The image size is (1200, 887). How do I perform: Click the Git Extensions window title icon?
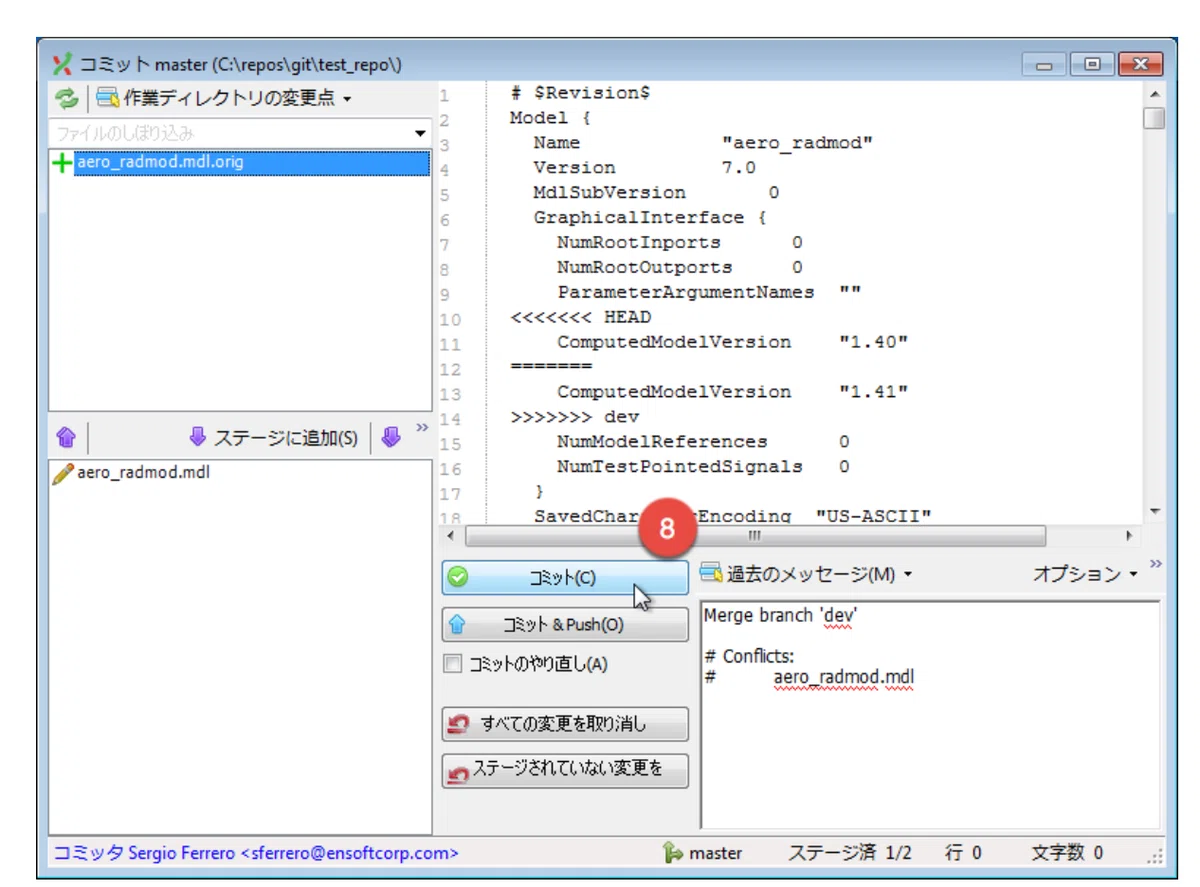(x=63, y=64)
